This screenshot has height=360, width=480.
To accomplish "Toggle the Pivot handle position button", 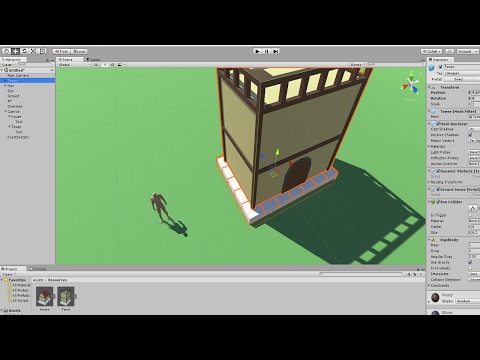I will (61, 51).
